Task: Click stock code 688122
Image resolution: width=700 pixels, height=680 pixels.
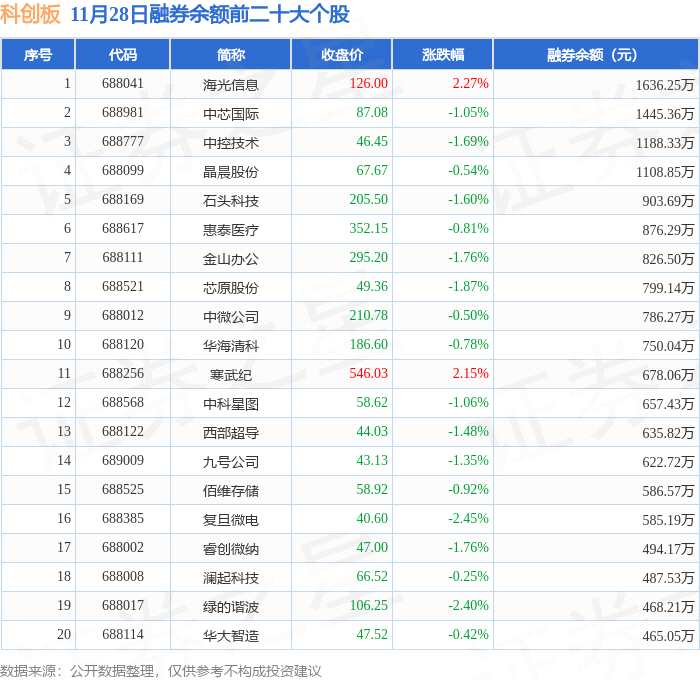Action: pyautogui.click(x=123, y=432)
